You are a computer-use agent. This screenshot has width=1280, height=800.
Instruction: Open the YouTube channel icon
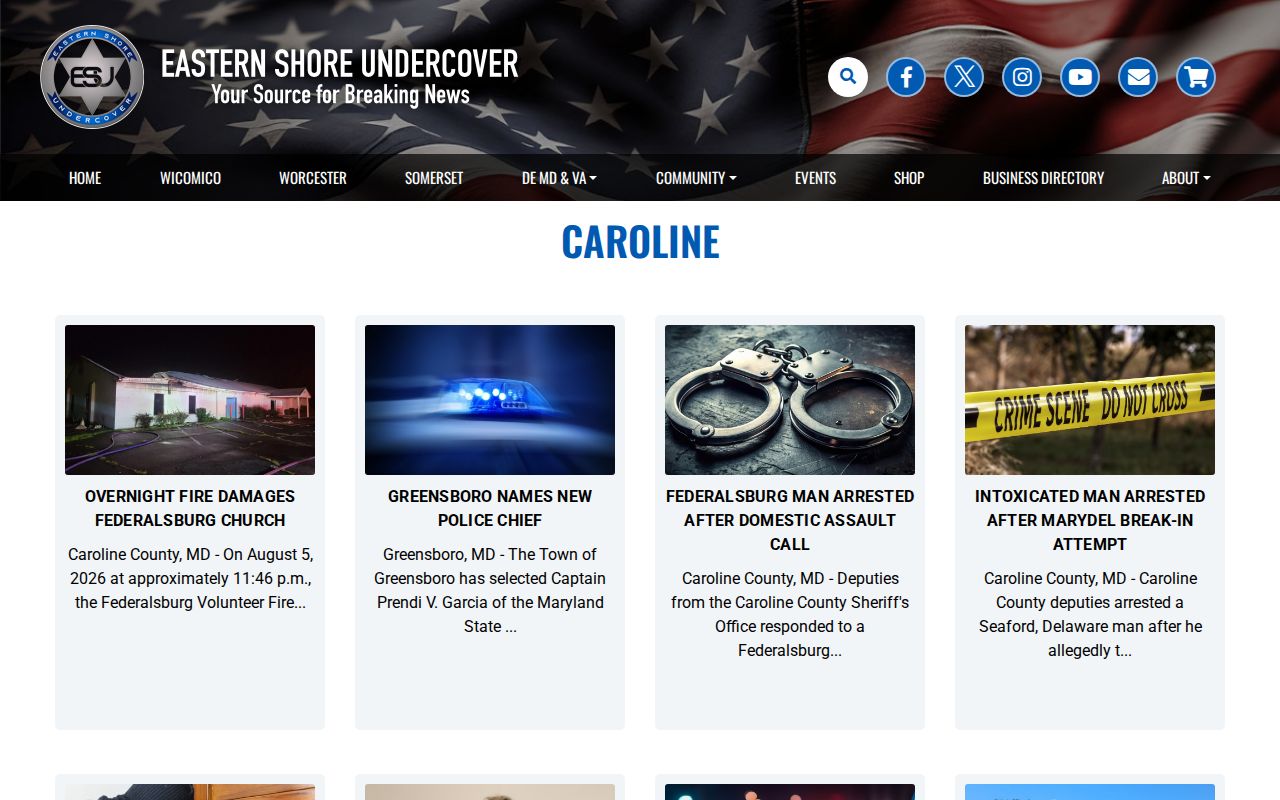[1080, 77]
